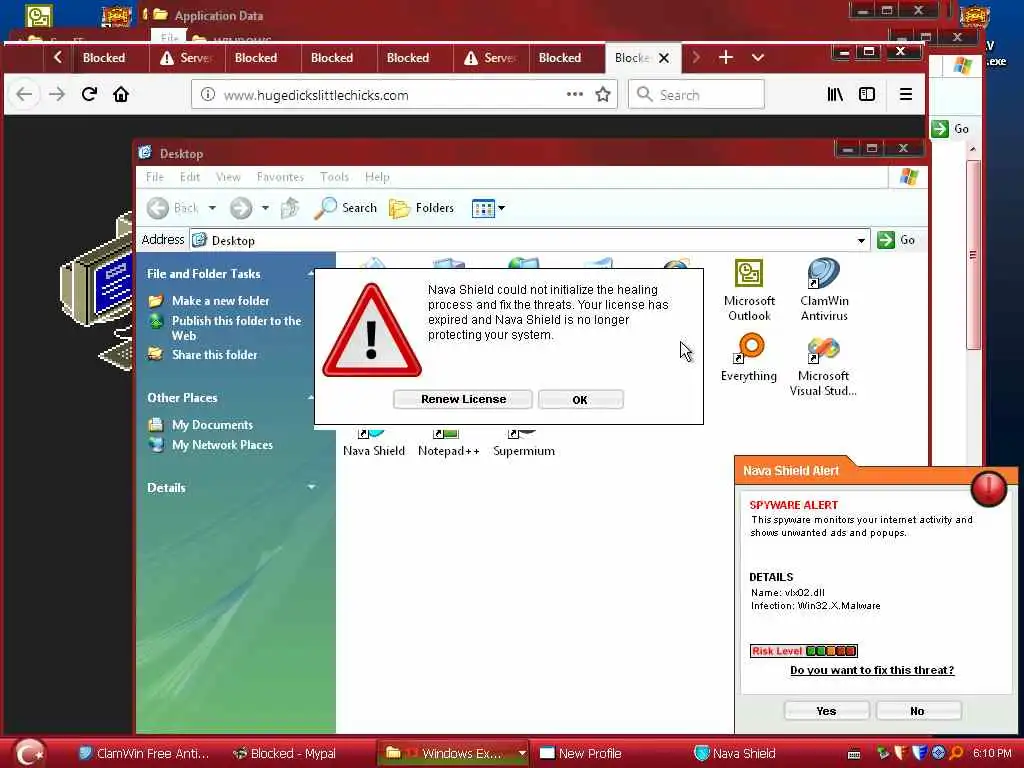This screenshot has width=1024, height=768.
Task: Open the page actions three-dot menu
Action: pyautogui.click(x=575, y=94)
